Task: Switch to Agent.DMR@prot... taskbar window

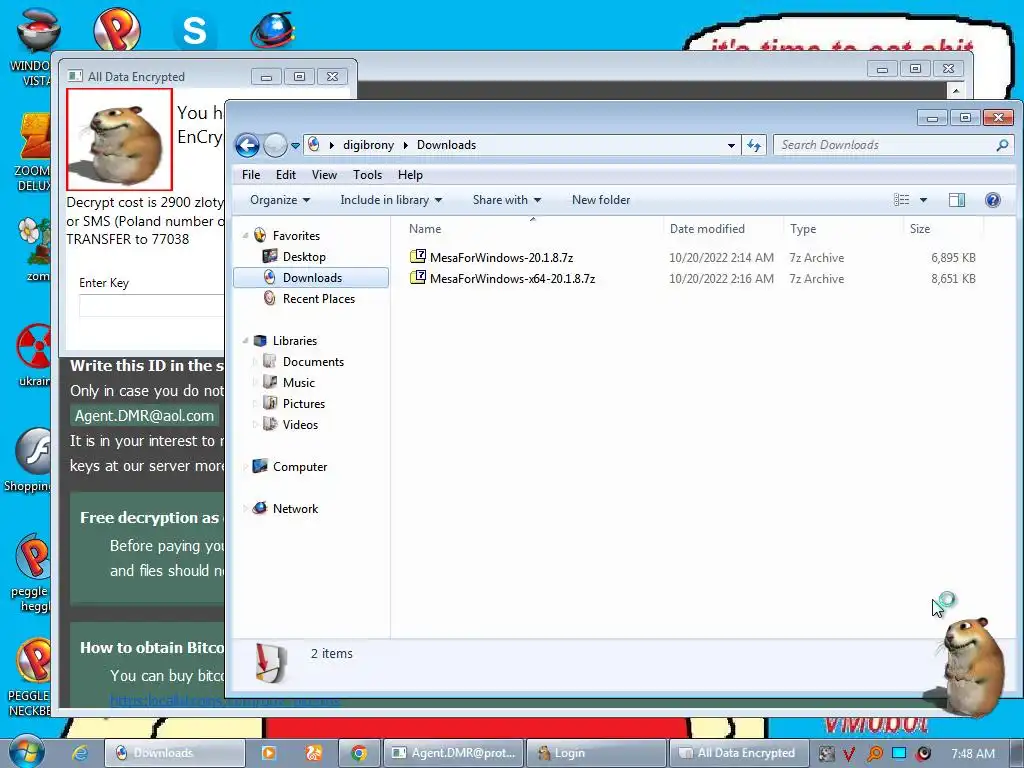Action: click(x=453, y=753)
